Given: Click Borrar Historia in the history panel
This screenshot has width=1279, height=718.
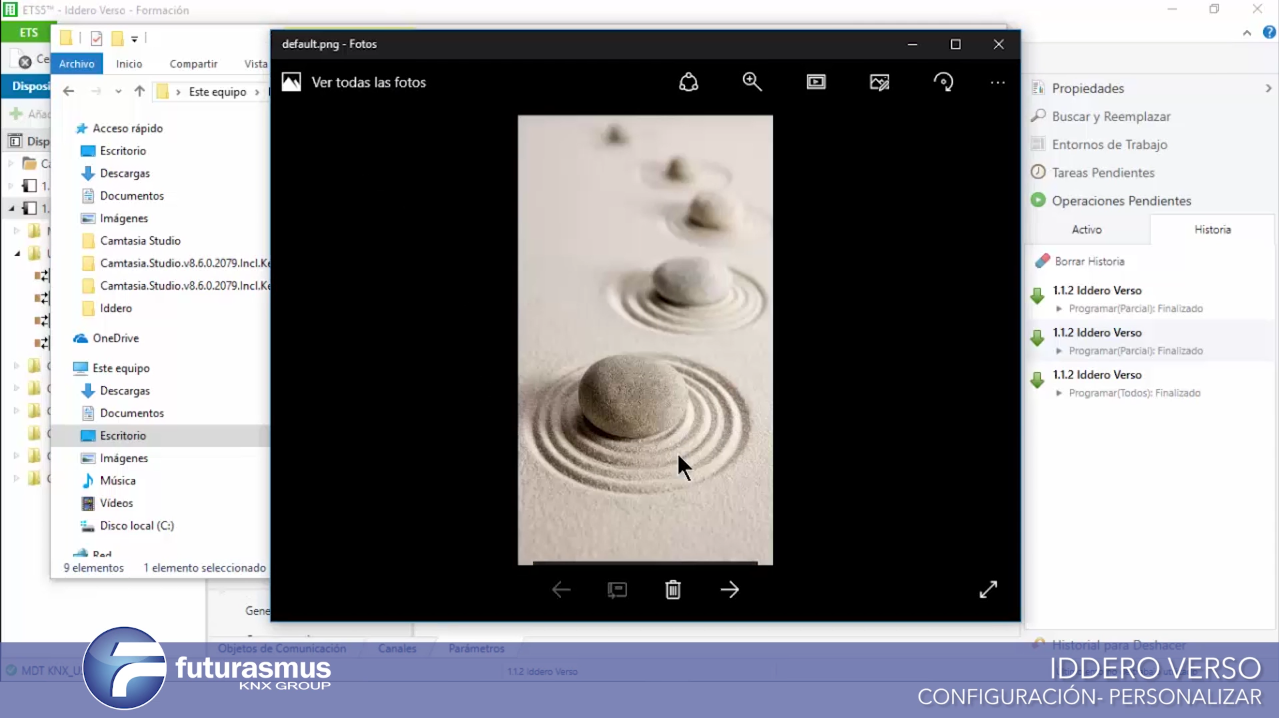Looking at the screenshot, I should [1089, 261].
